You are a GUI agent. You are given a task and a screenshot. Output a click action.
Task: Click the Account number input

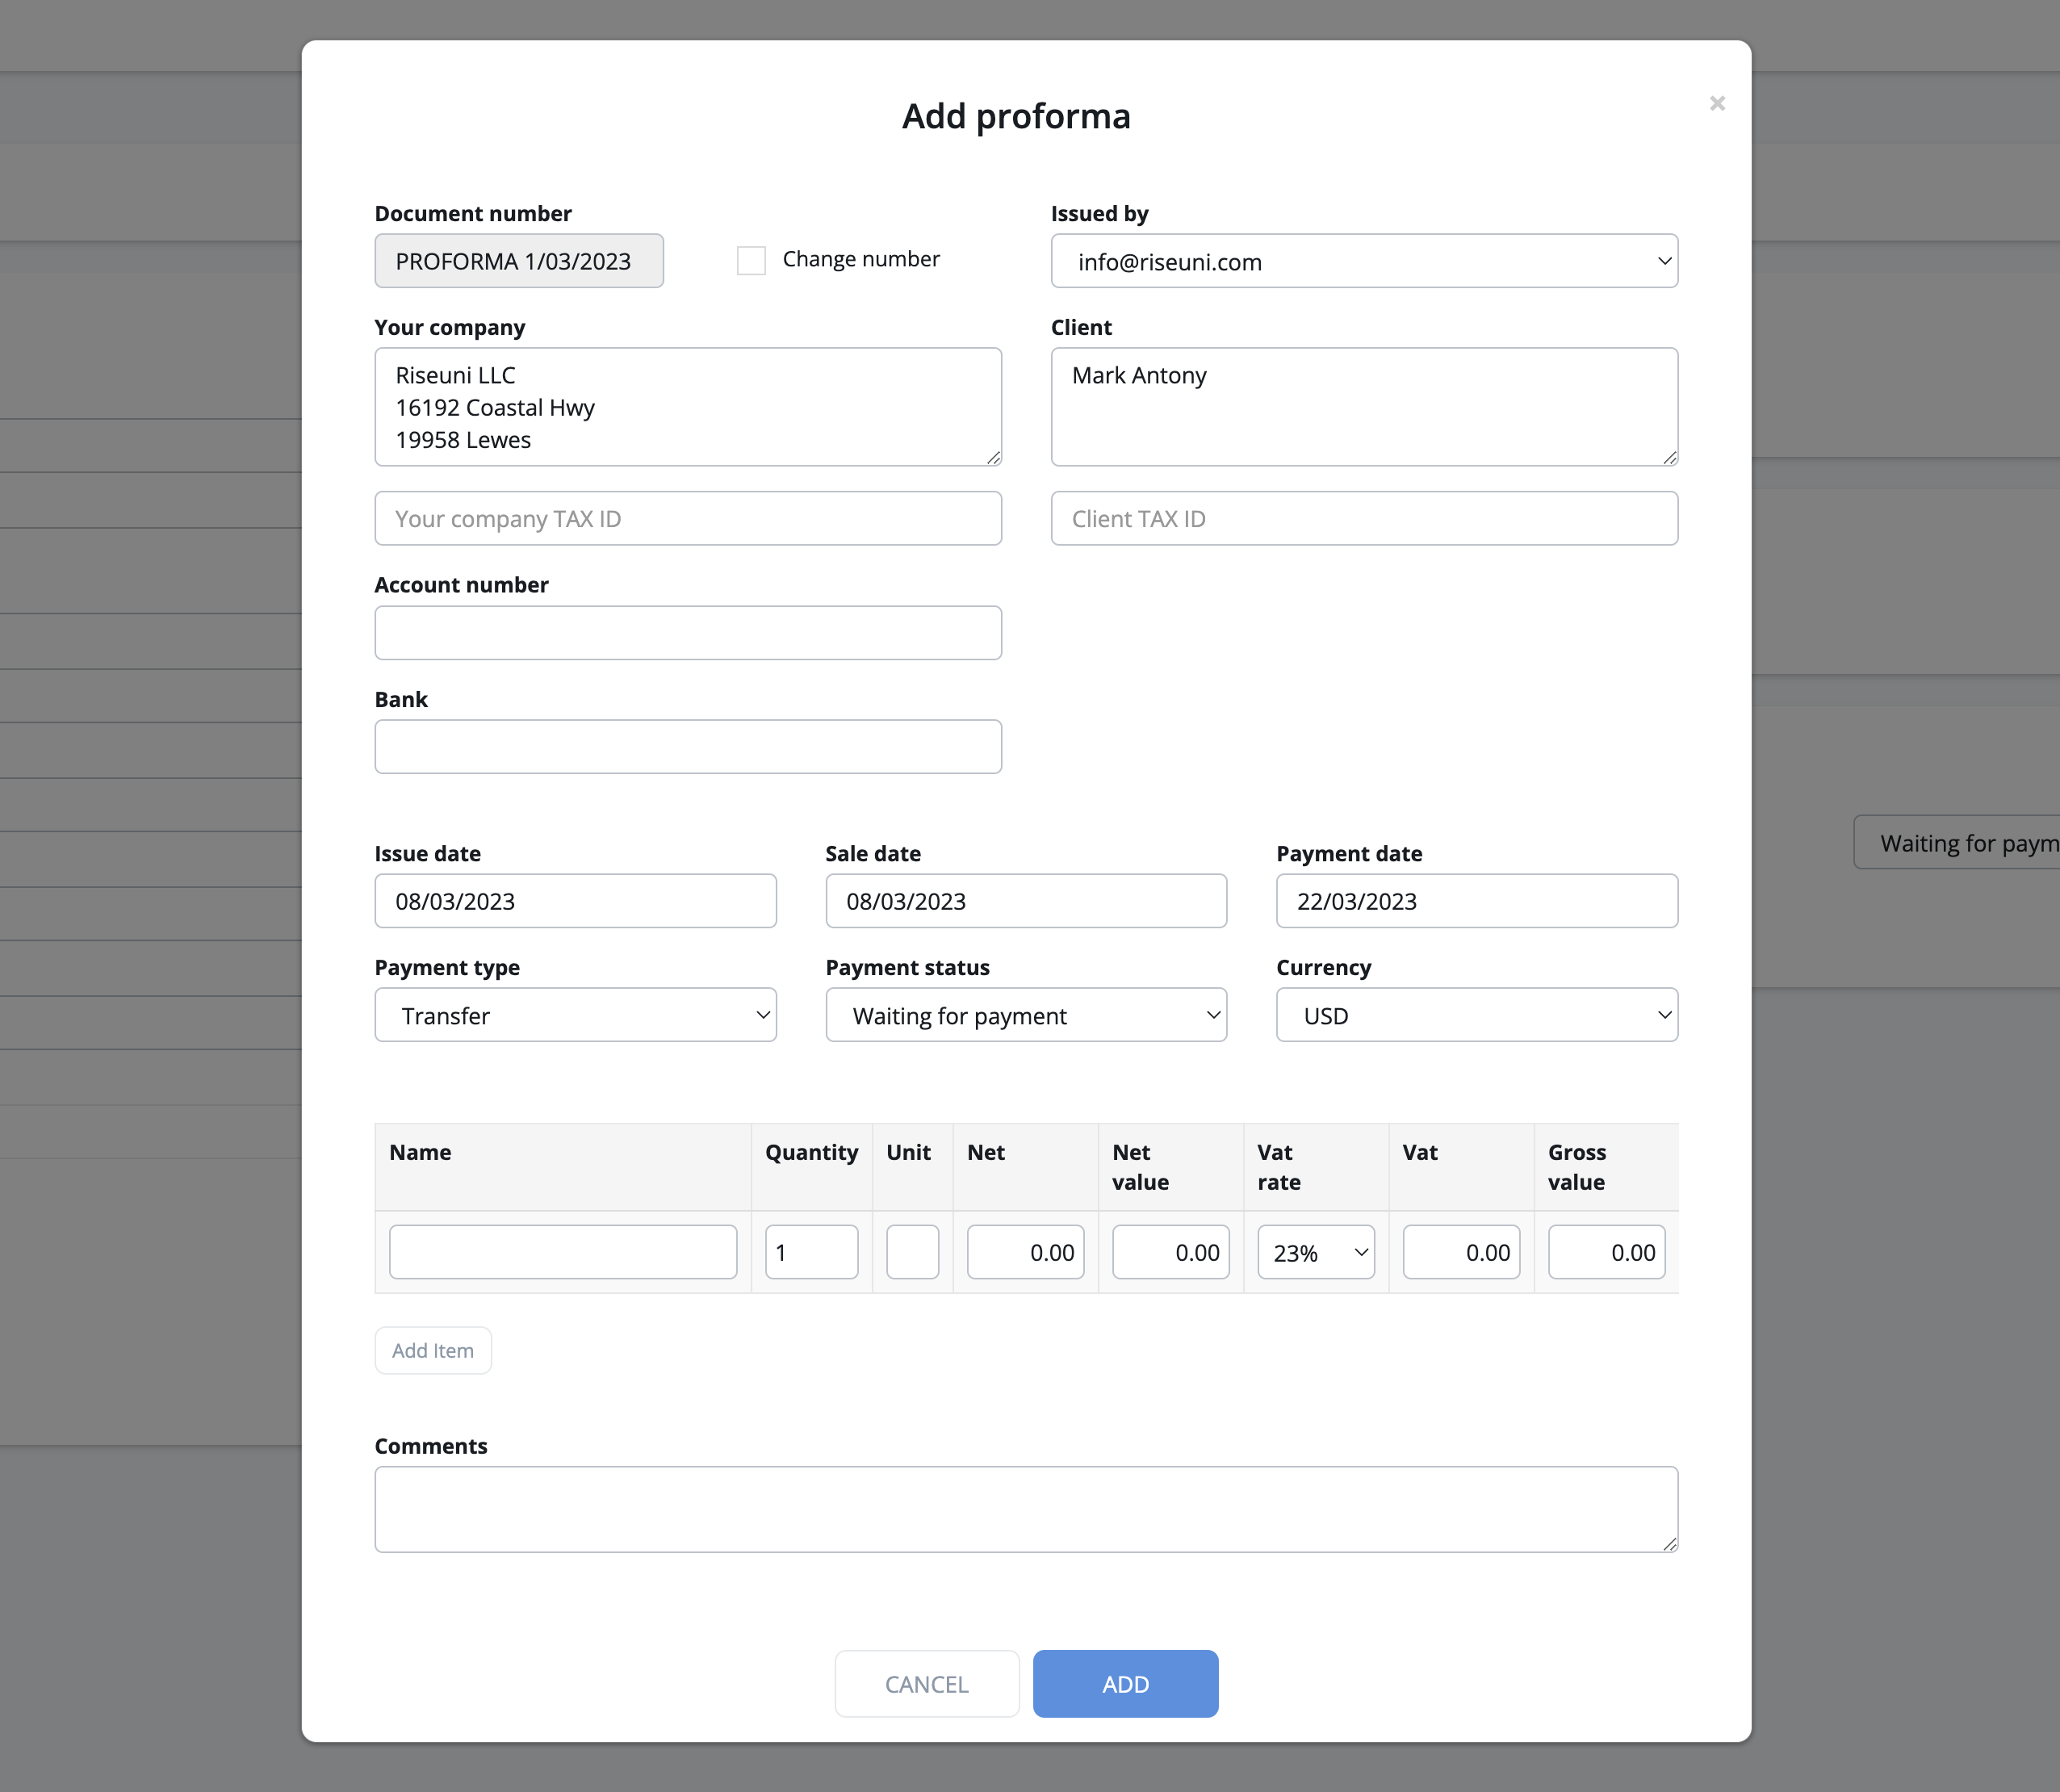tap(687, 632)
